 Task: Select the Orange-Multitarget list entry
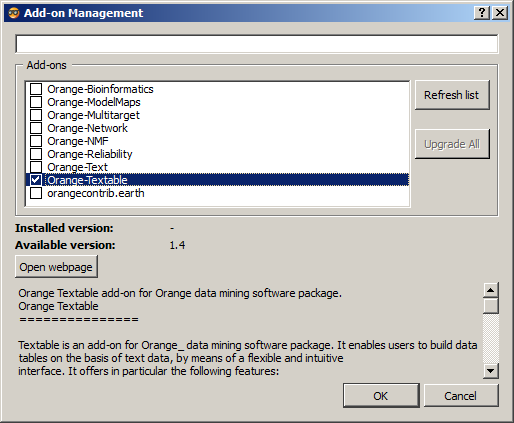point(93,115)
